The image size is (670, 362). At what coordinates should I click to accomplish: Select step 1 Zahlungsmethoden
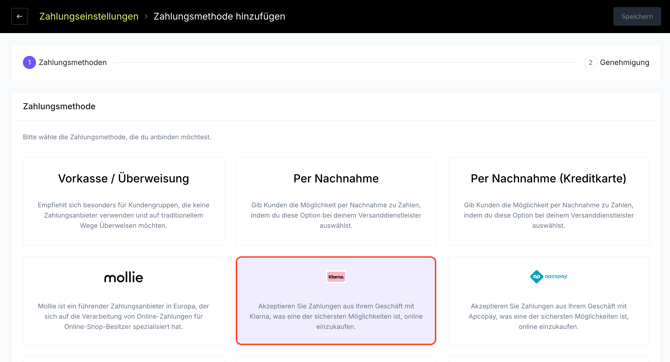(x=65, y=62)
